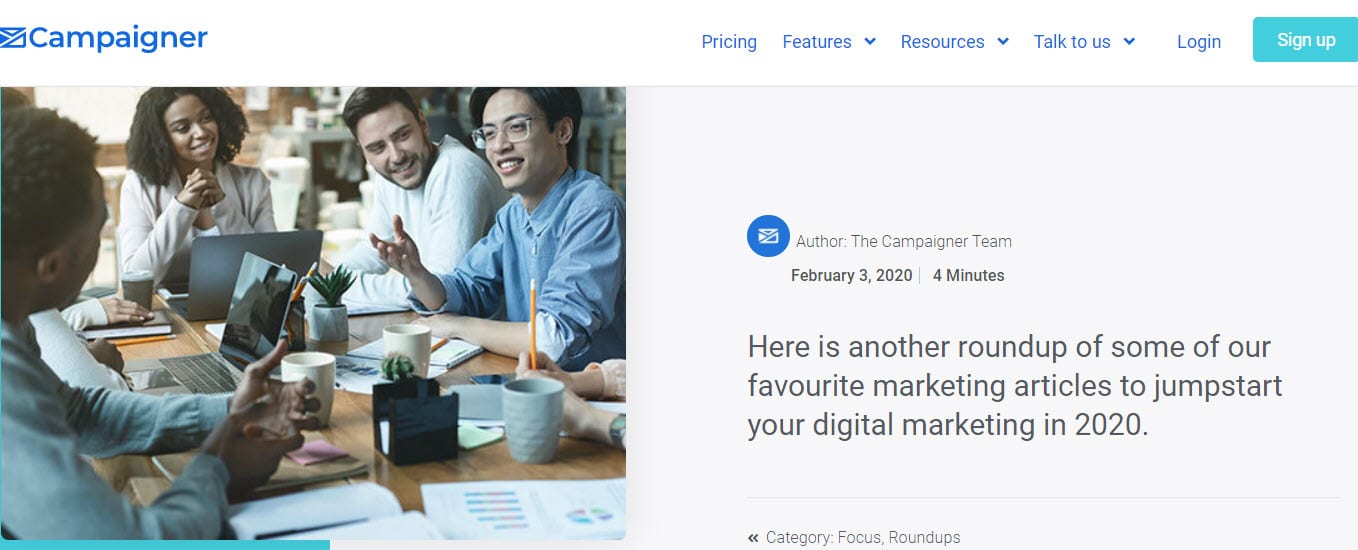Open the Pricing menu item
The width and height of the screenshot is (1358, 550).
click(x=729, y=42)
